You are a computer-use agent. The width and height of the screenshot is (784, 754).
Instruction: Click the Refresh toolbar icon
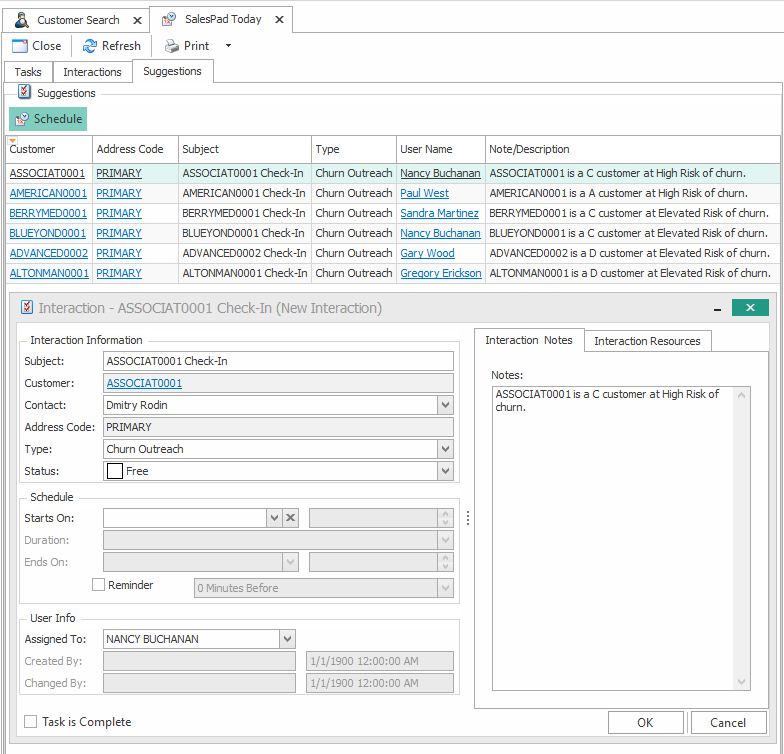pyautogui.click(x=90, y=46)
